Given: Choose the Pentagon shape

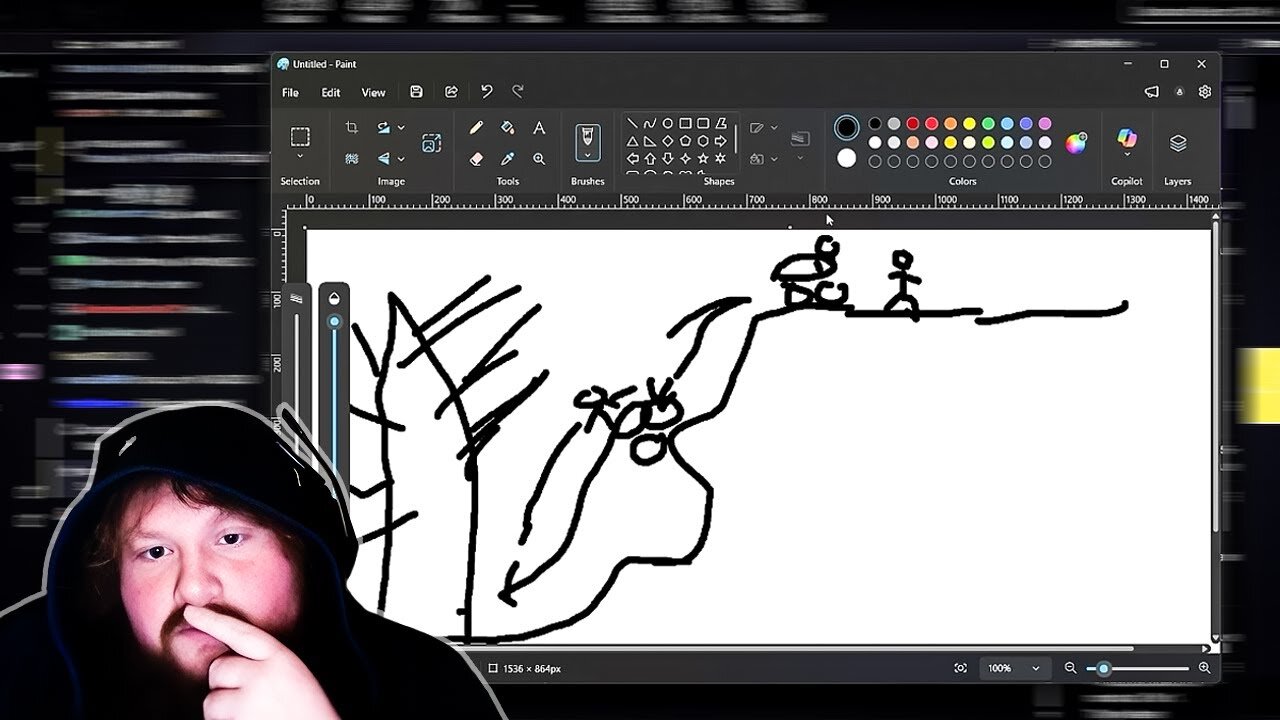Looking at the screenshot, I should point(685,141).
